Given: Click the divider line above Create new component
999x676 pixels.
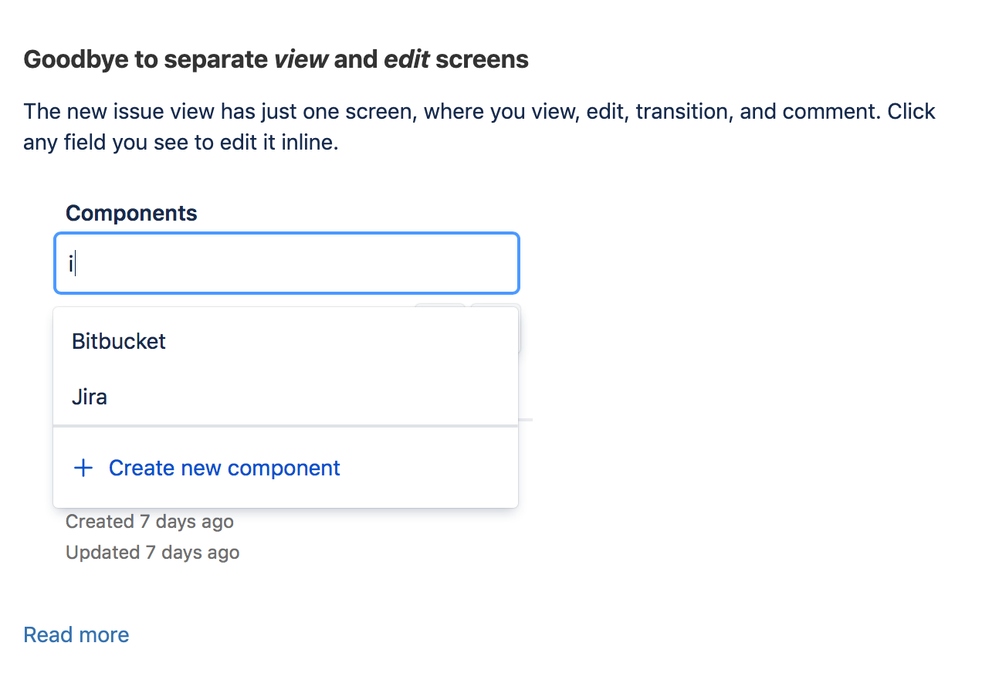Looking at the screenshot, I should (x=286, y=426).
